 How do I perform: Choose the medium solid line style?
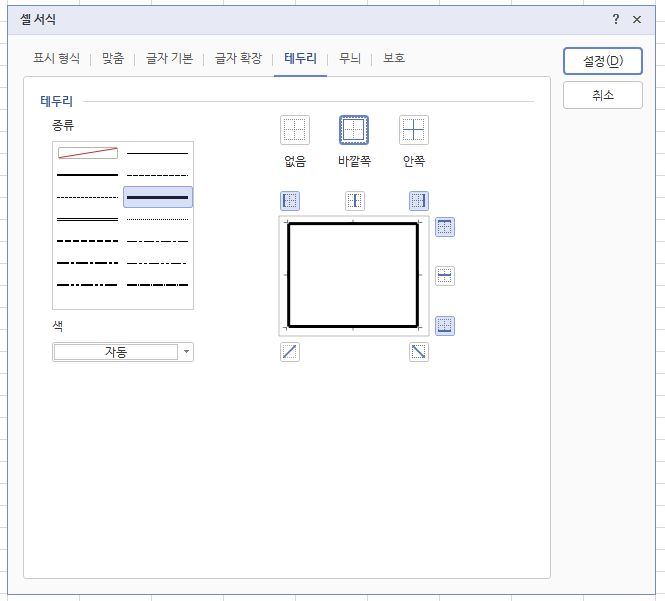[x=87, y=175]
